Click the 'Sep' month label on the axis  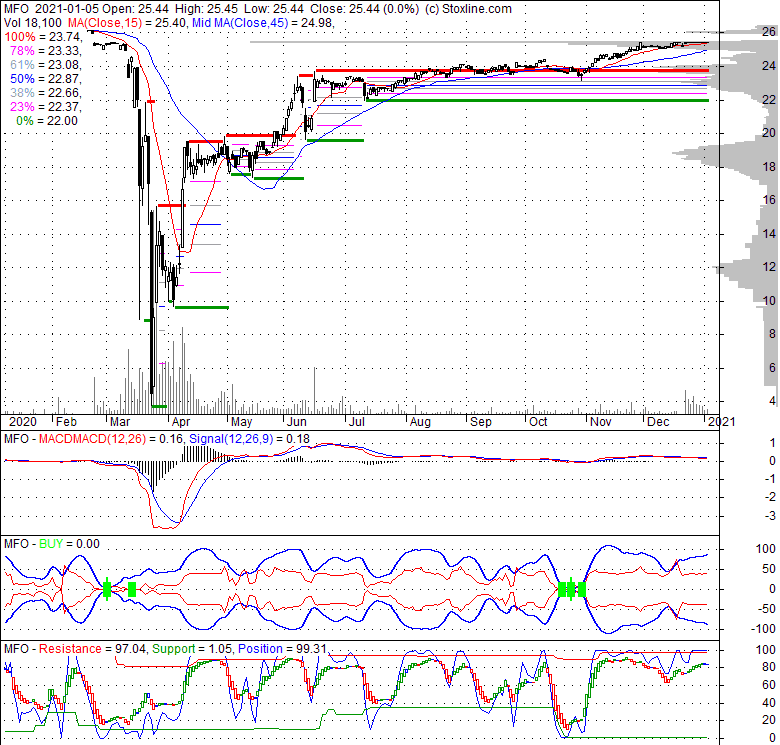click(481, 422)
